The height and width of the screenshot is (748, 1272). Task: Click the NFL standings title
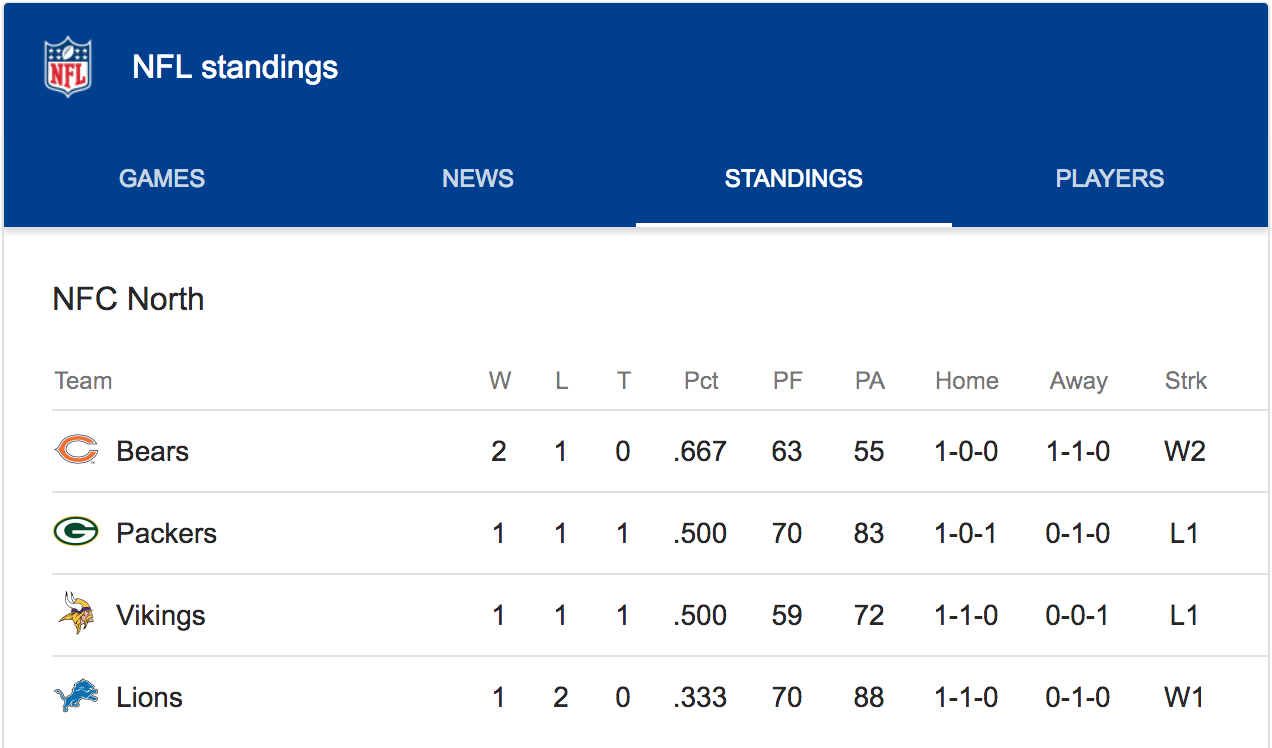[x=235, y=68]
